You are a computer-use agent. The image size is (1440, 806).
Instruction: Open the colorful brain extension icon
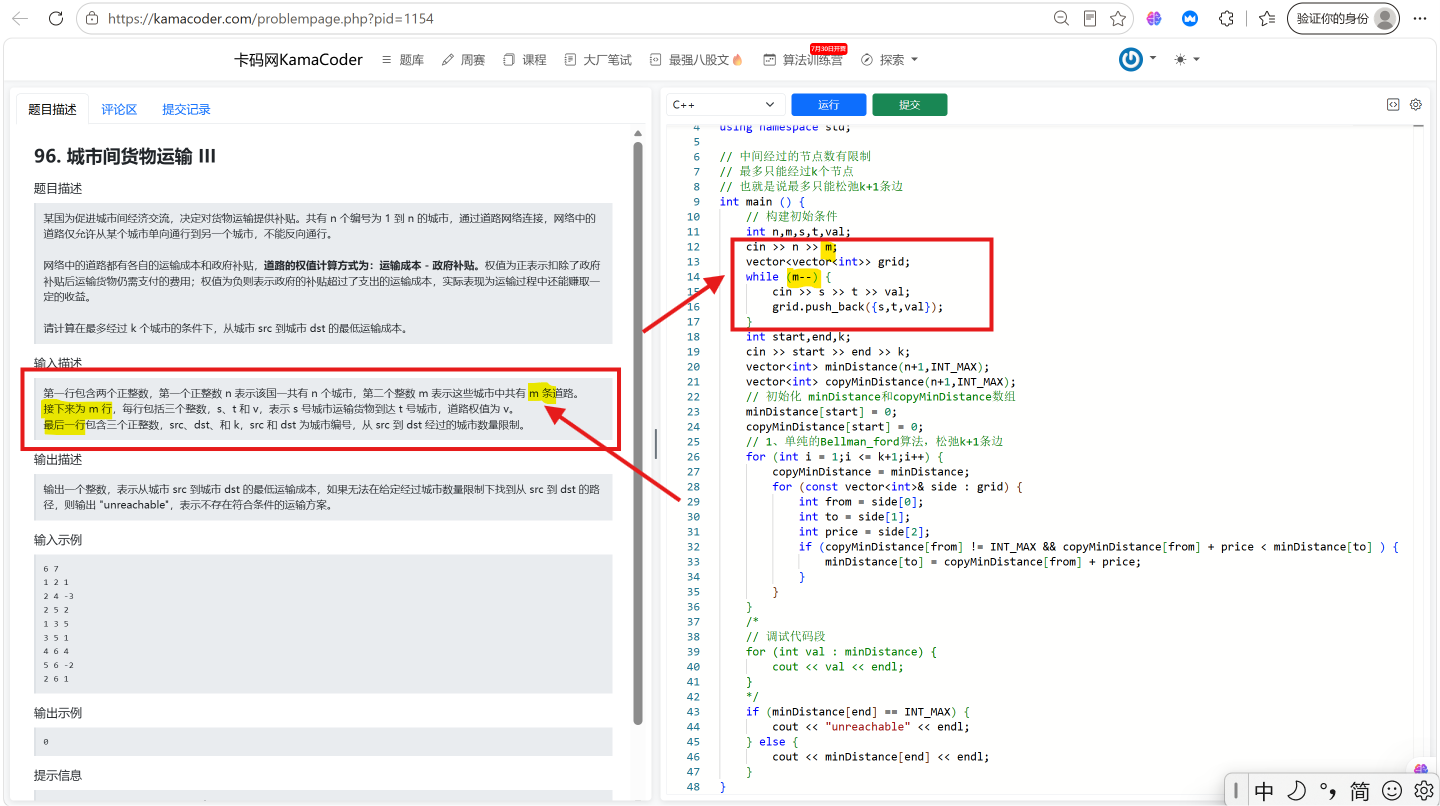click(1154, 18)
